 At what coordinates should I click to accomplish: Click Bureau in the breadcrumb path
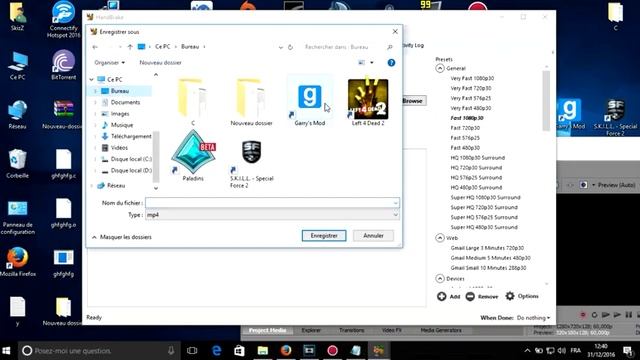[190, 47]
